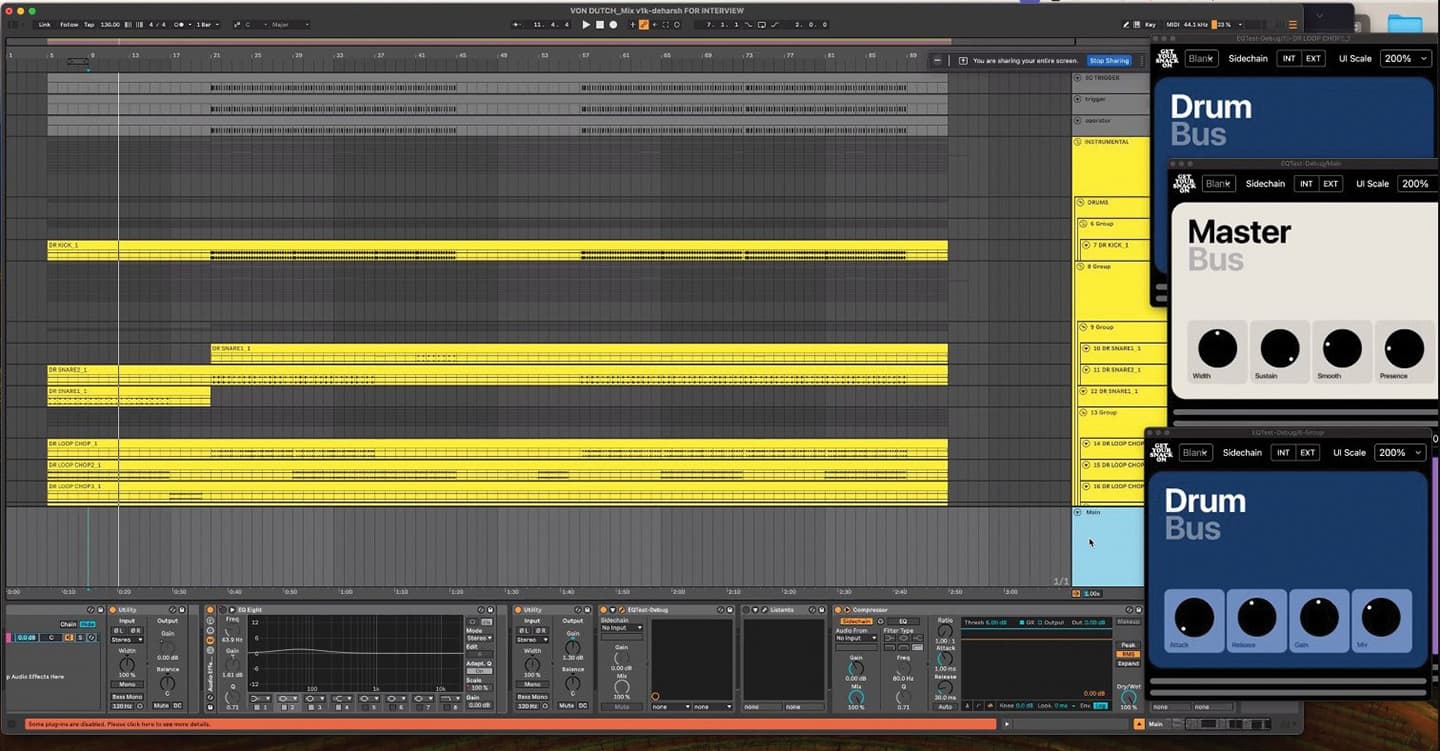Click the Width knob in Master Bus
Image resolution: width=1440 pixels, height=751 pixels.
coord(1217,348)
